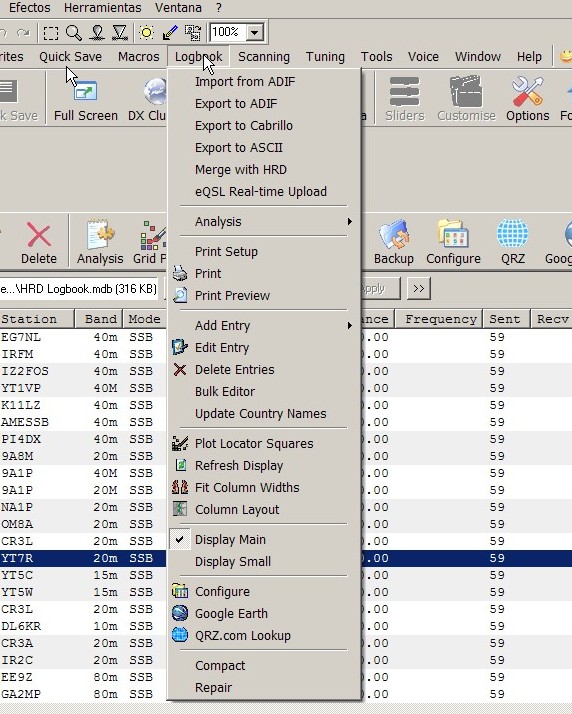Open the Ventana menu
Screen dimensions: 572x714
tap(178, 8)
